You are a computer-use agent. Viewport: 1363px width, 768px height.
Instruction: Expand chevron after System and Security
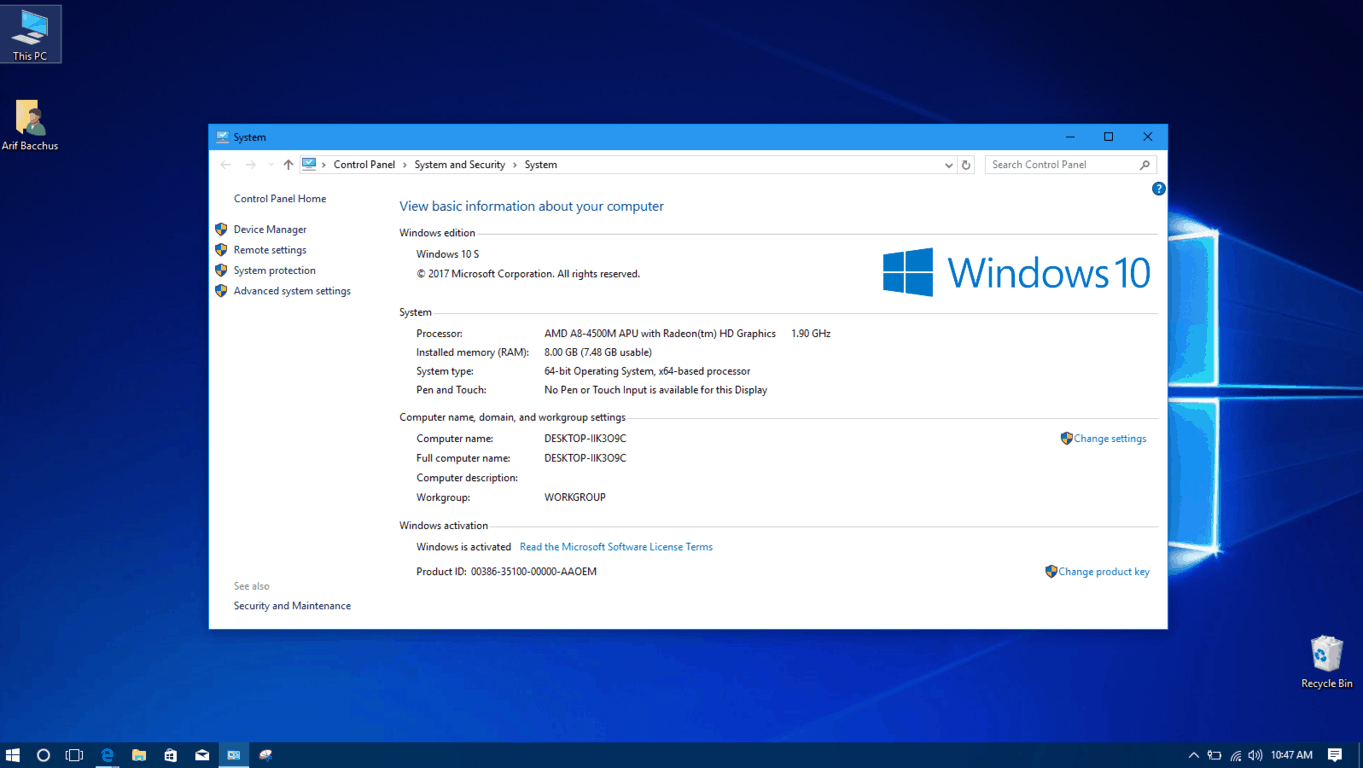515,165
